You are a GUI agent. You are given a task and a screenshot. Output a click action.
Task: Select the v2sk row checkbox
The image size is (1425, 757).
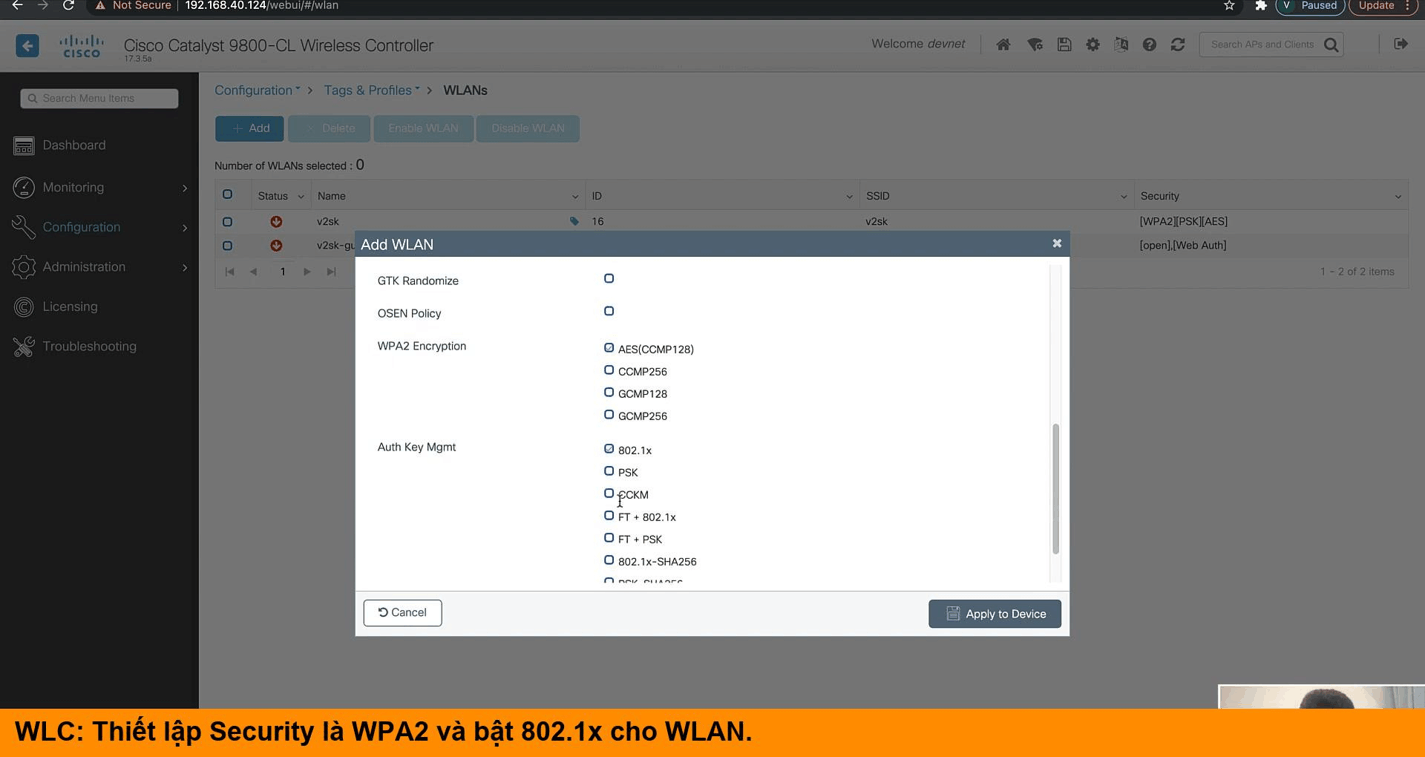point(228,222)
